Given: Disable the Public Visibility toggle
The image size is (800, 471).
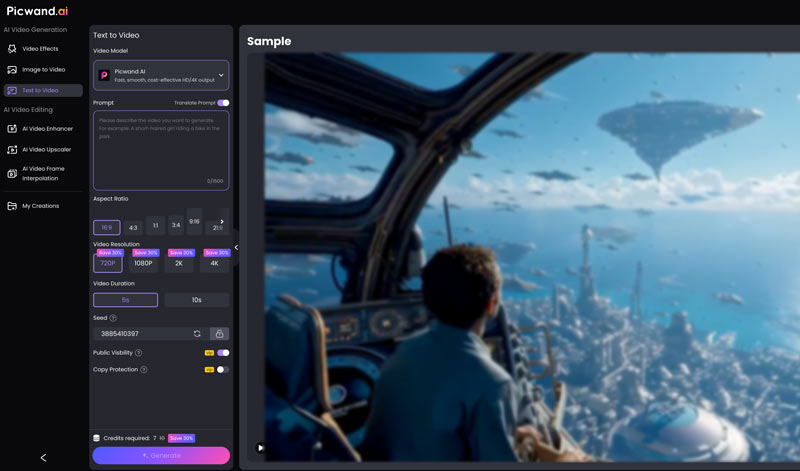Looking at the screenshot, I should click(x=223, y=353).
